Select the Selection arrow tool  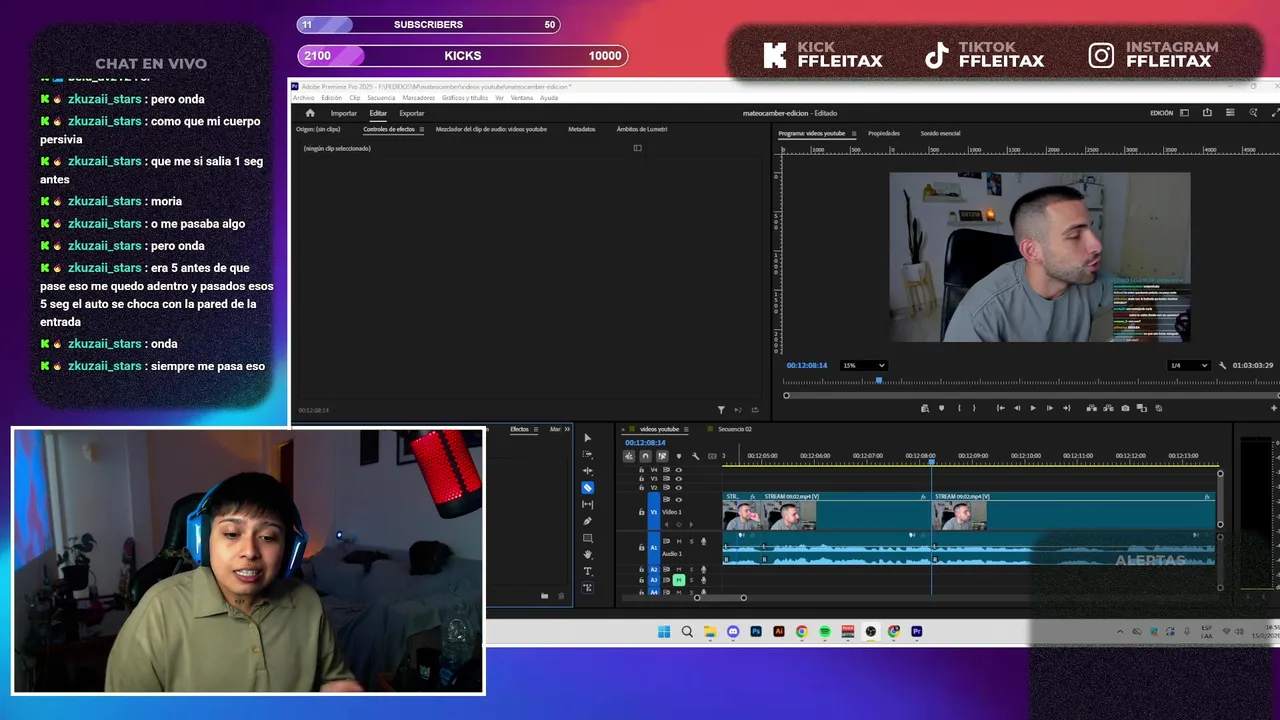coord(588,438)
